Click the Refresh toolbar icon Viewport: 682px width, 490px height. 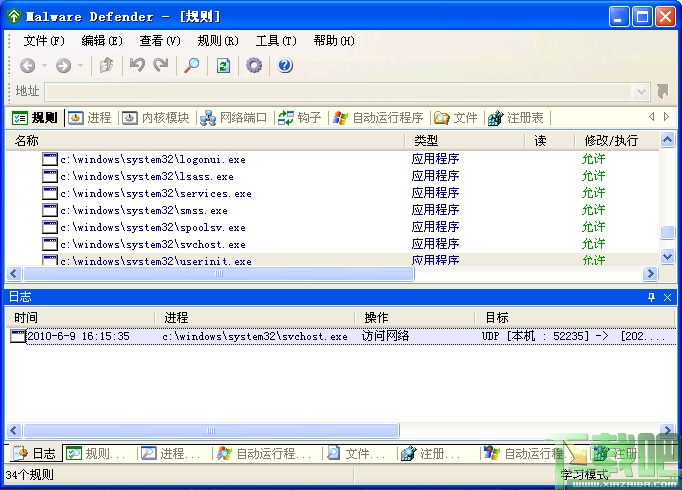coord(223,66)
